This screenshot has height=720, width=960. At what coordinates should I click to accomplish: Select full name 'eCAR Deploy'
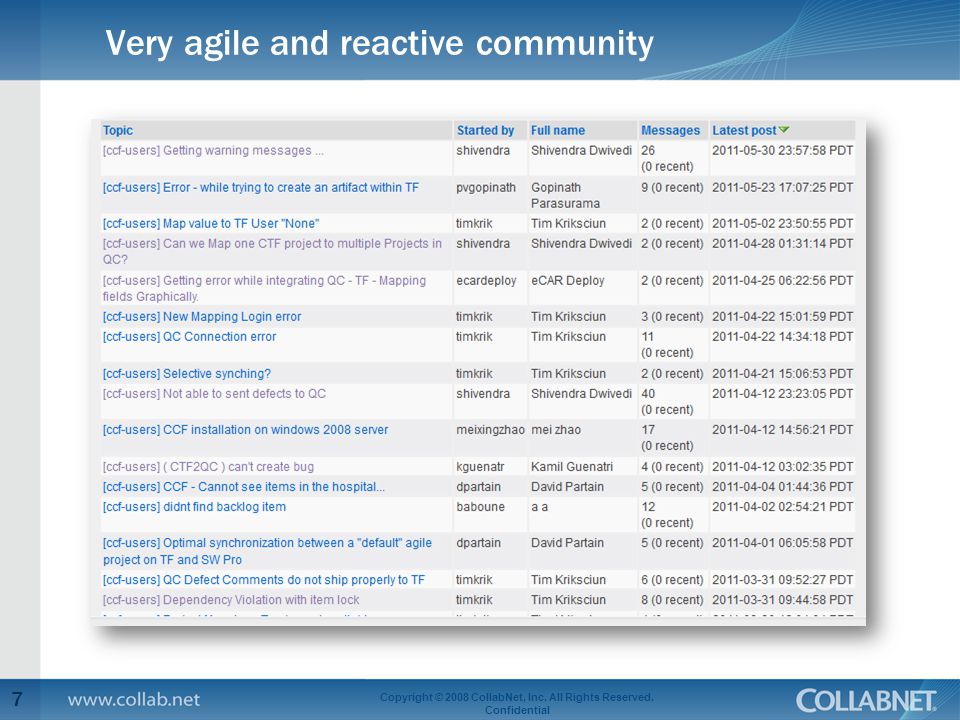[568, 280]
